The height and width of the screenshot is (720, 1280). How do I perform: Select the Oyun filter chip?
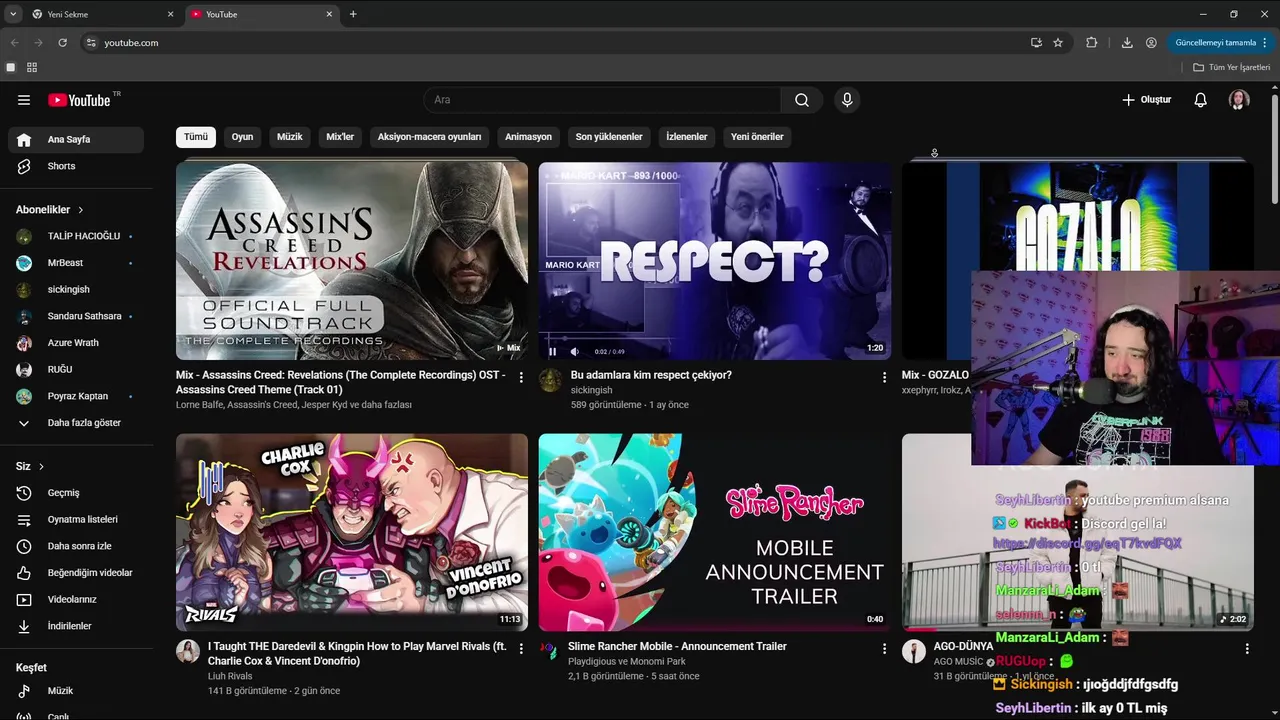[x=242, y=137]
